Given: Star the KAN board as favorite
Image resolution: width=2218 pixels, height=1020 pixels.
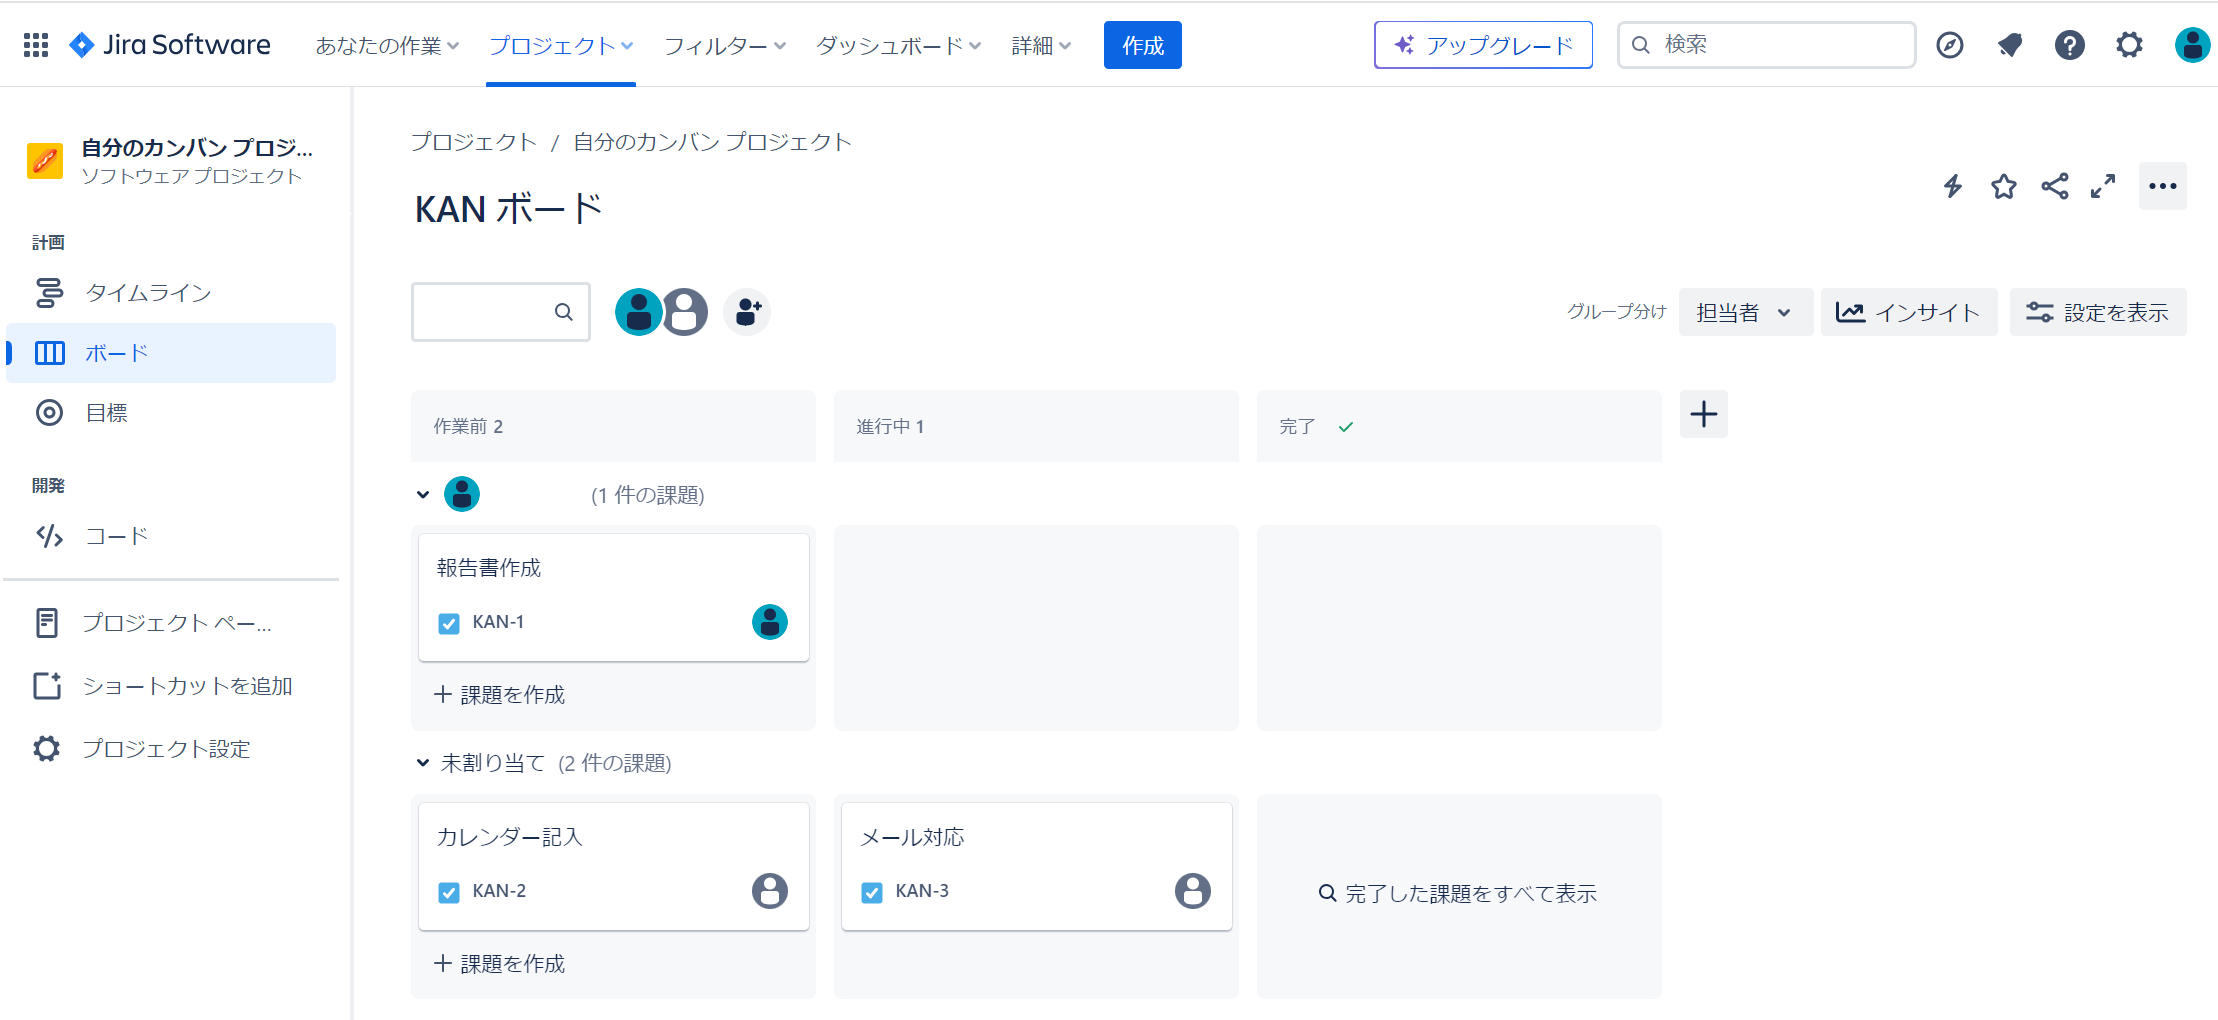Looking at the screenshot, I should tap(2003, 186).
